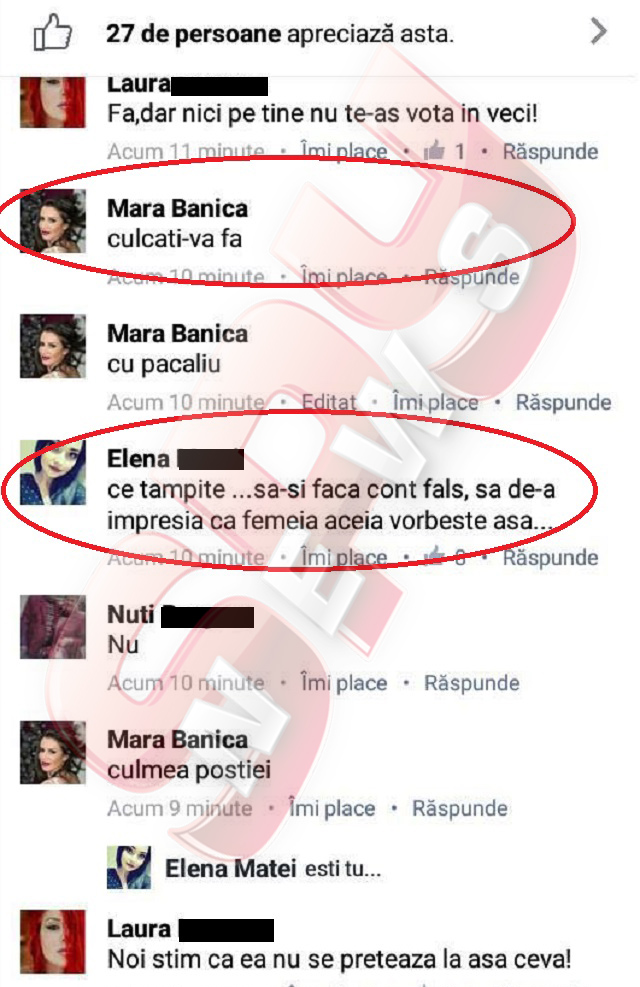Click the thumbs-up like icon at top
Viewport: 640px width, 987px height.
coord(52,32)
